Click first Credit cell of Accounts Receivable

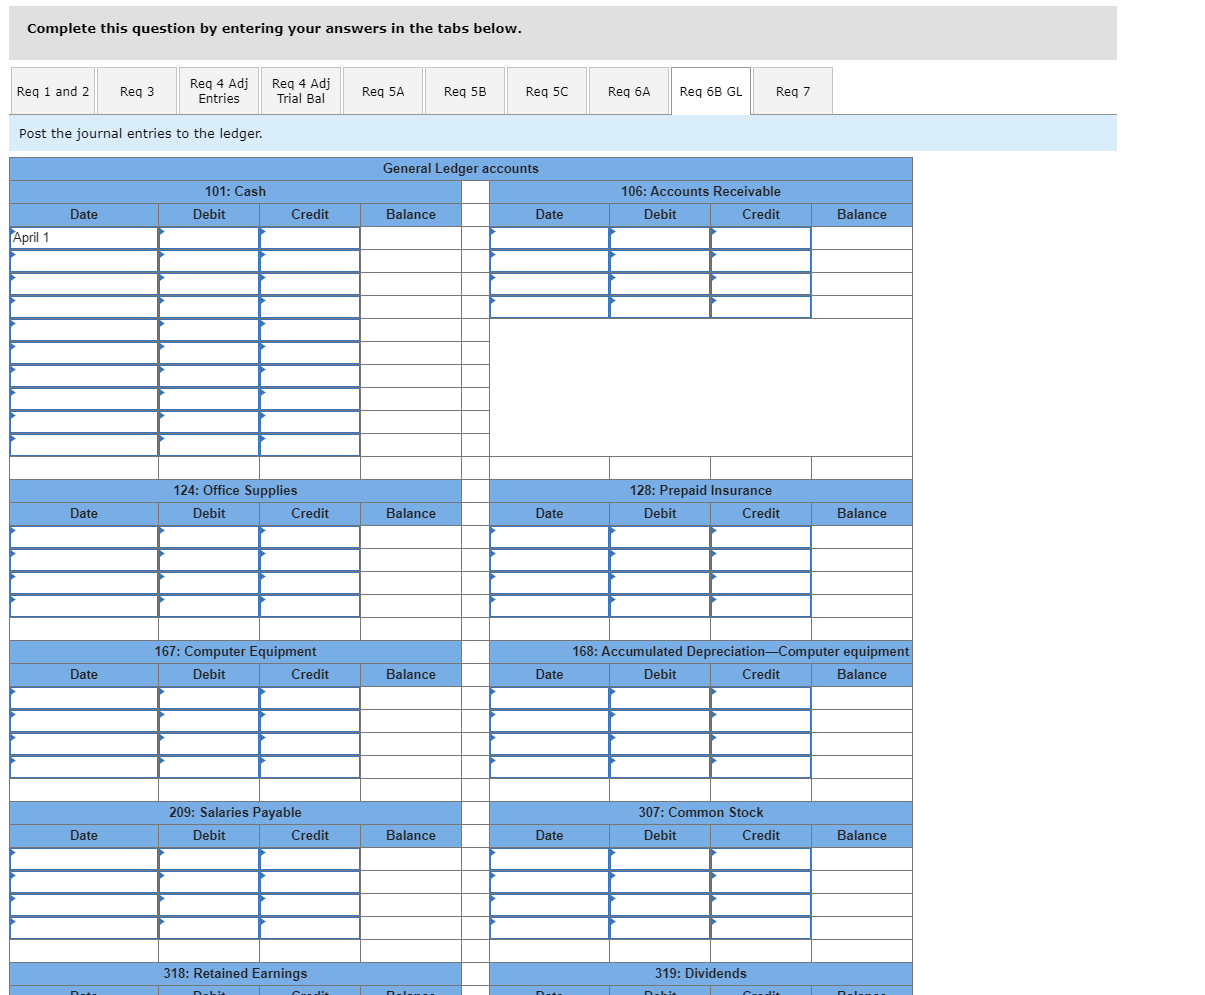[x=761, y=238]
